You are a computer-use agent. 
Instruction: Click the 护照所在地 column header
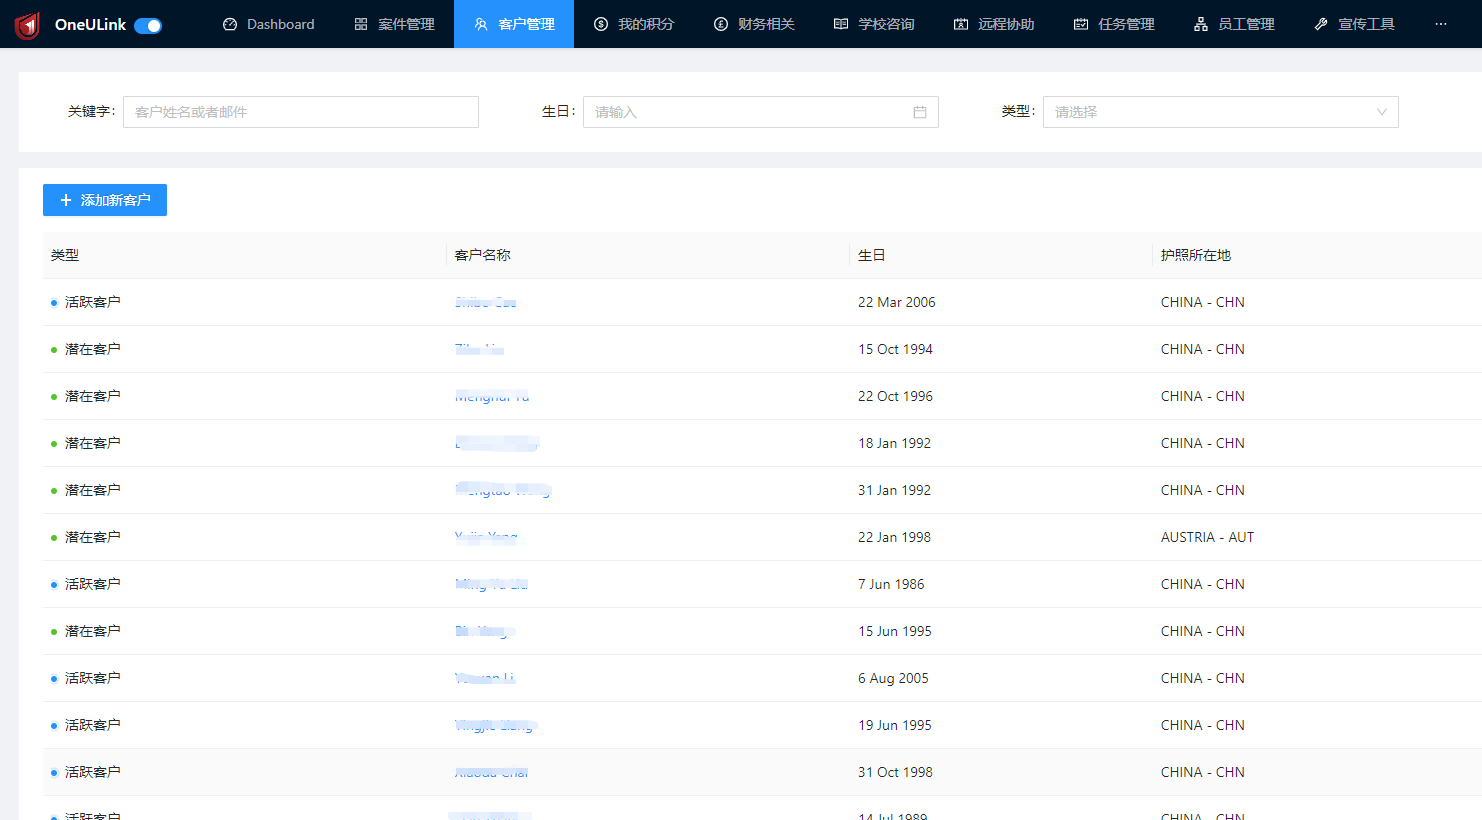pos(1196,255)
